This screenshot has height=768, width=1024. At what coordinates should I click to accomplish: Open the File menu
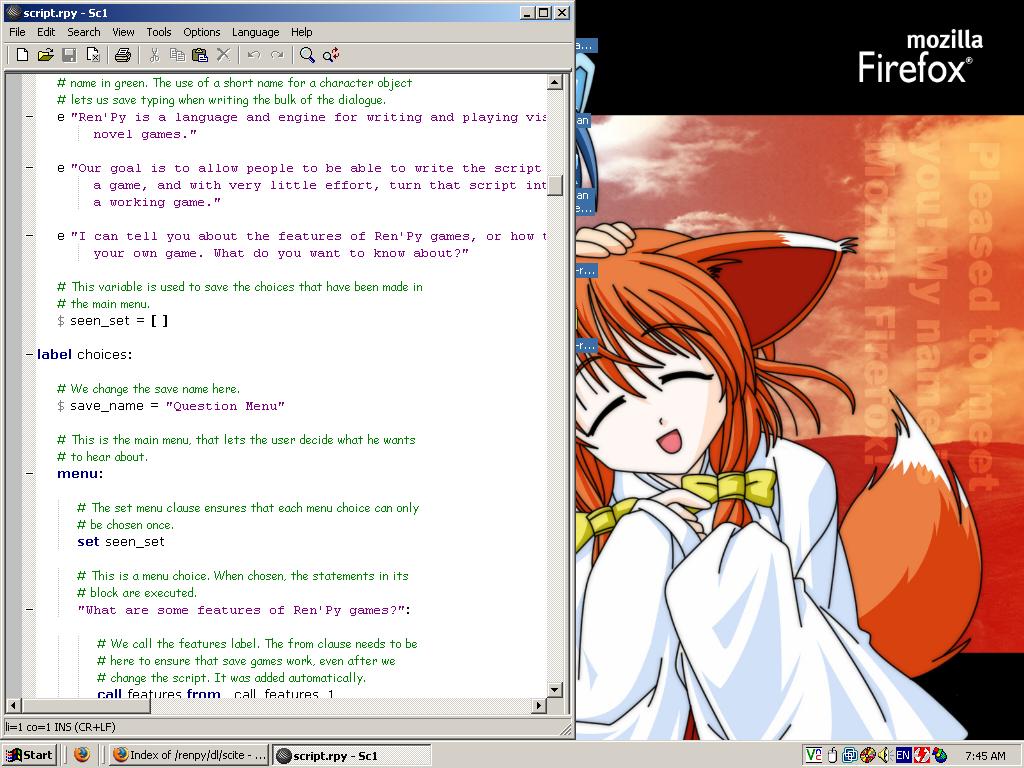[x=17, y=32]
